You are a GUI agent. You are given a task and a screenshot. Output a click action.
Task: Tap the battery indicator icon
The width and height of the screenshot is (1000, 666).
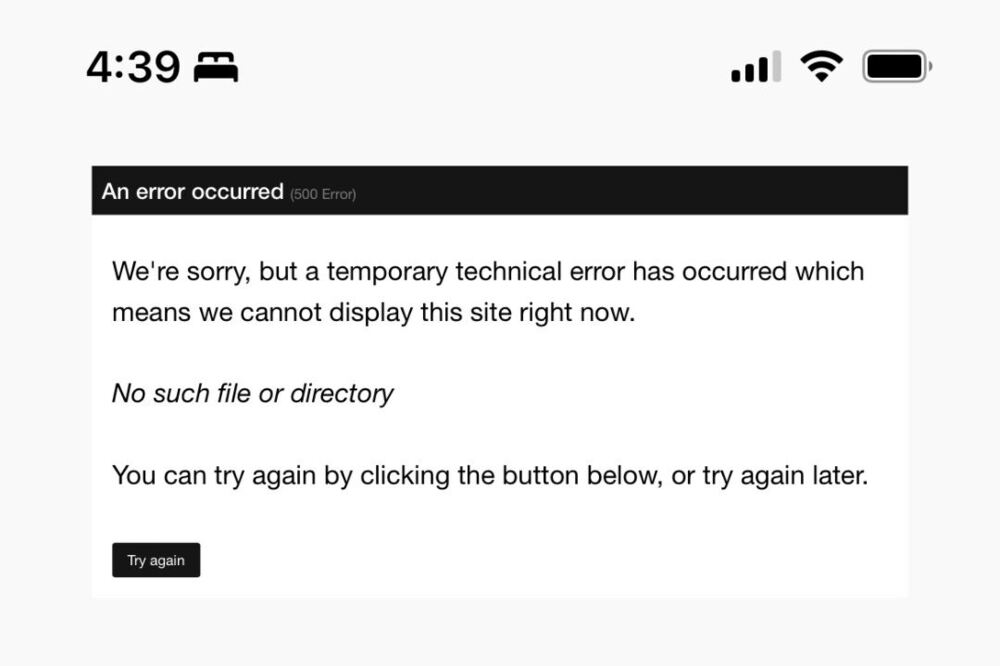896,67
